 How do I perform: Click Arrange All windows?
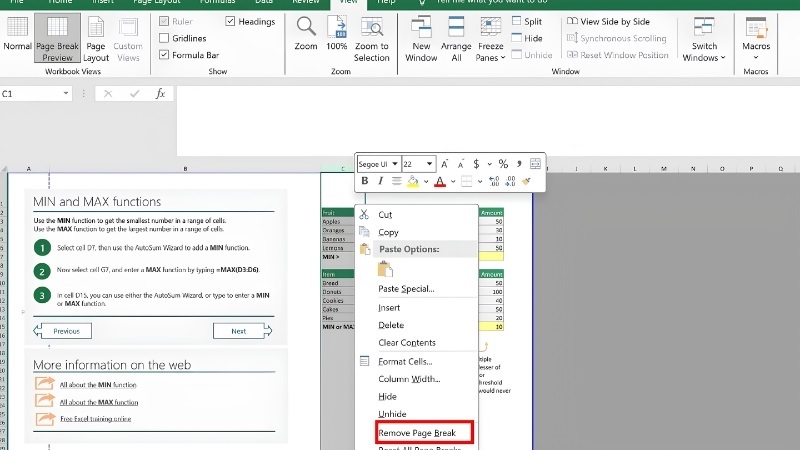click(x=456, y=38)
